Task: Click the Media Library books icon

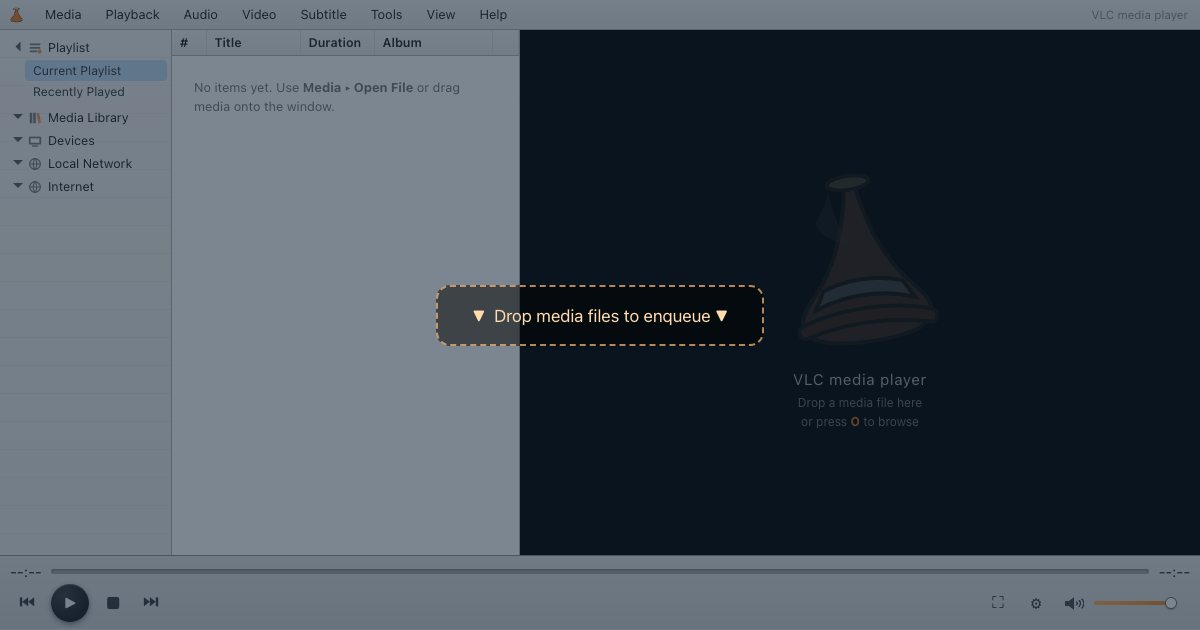Action: point(35,117)
